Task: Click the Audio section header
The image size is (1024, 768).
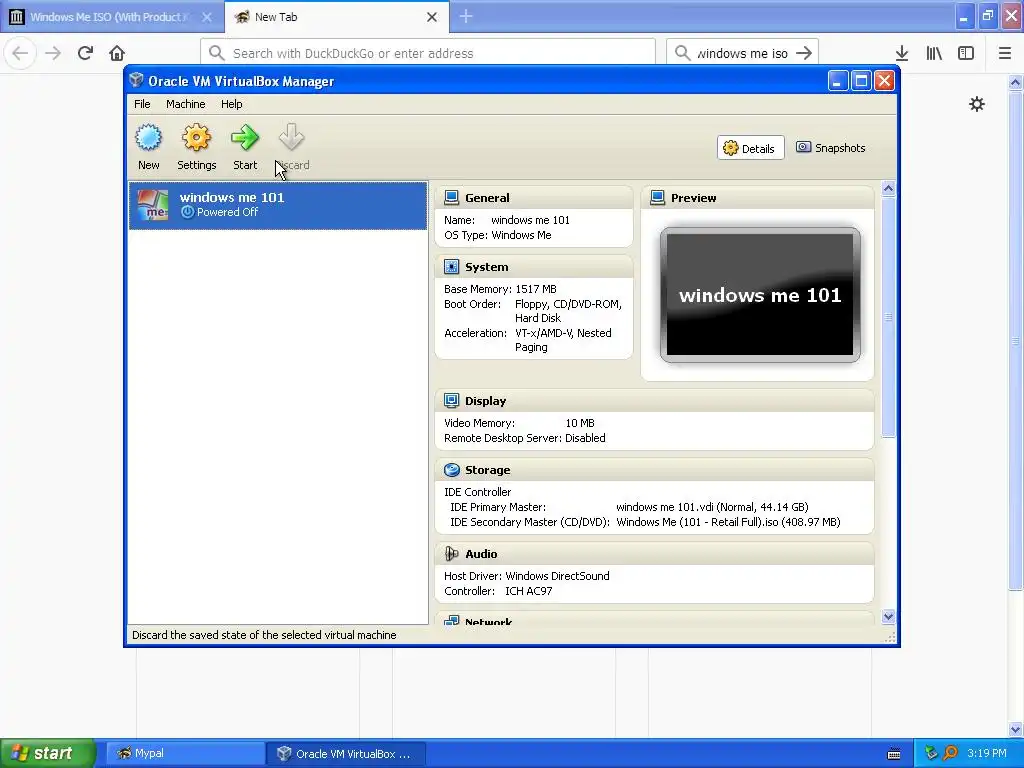Action: pos(654,554)
